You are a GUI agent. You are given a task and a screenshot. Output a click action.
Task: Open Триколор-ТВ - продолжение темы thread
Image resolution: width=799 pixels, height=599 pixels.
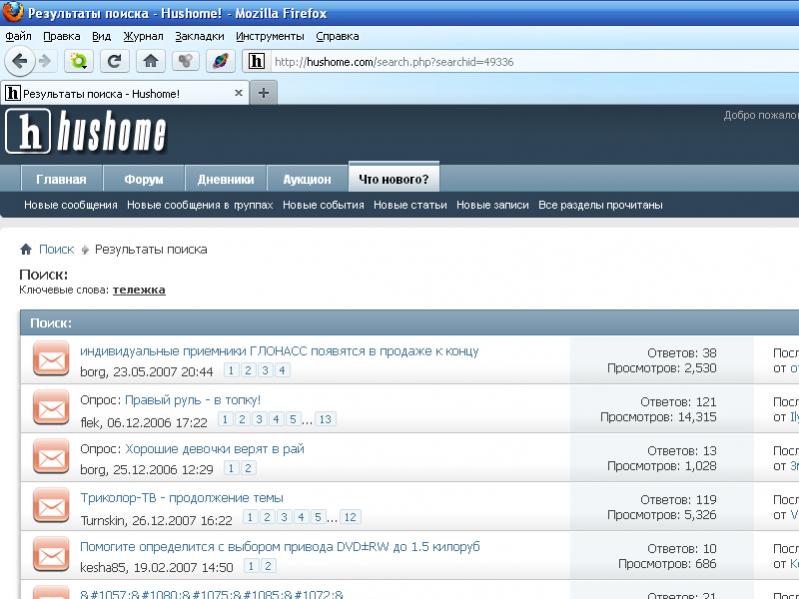[181, 498]
